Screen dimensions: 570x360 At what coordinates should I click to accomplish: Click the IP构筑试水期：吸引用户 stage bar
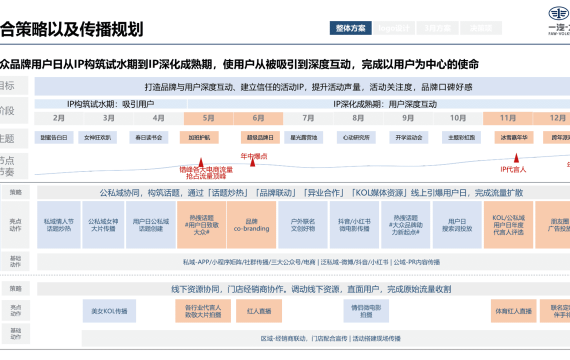pos(111,104)
